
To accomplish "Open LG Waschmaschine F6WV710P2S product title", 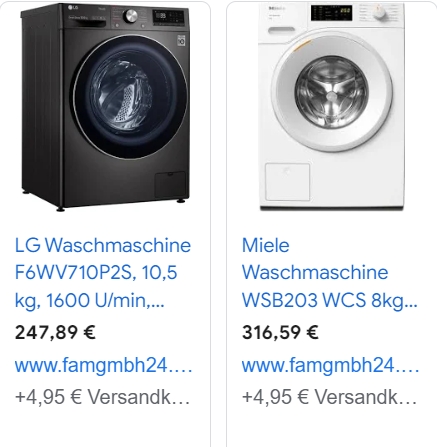I will 103,272.
